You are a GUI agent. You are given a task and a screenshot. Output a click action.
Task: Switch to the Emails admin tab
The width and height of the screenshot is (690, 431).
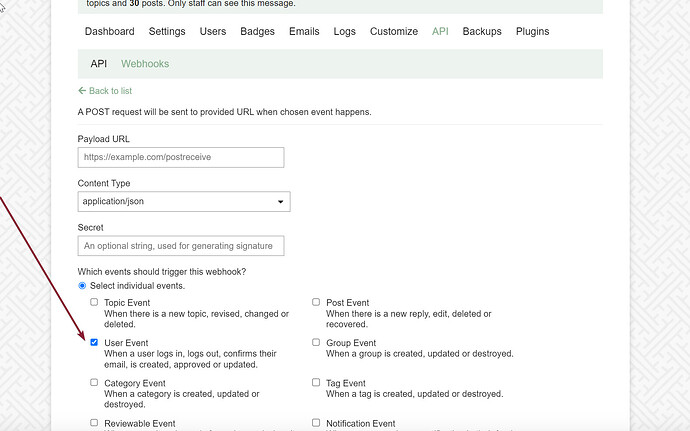[304, 32]
